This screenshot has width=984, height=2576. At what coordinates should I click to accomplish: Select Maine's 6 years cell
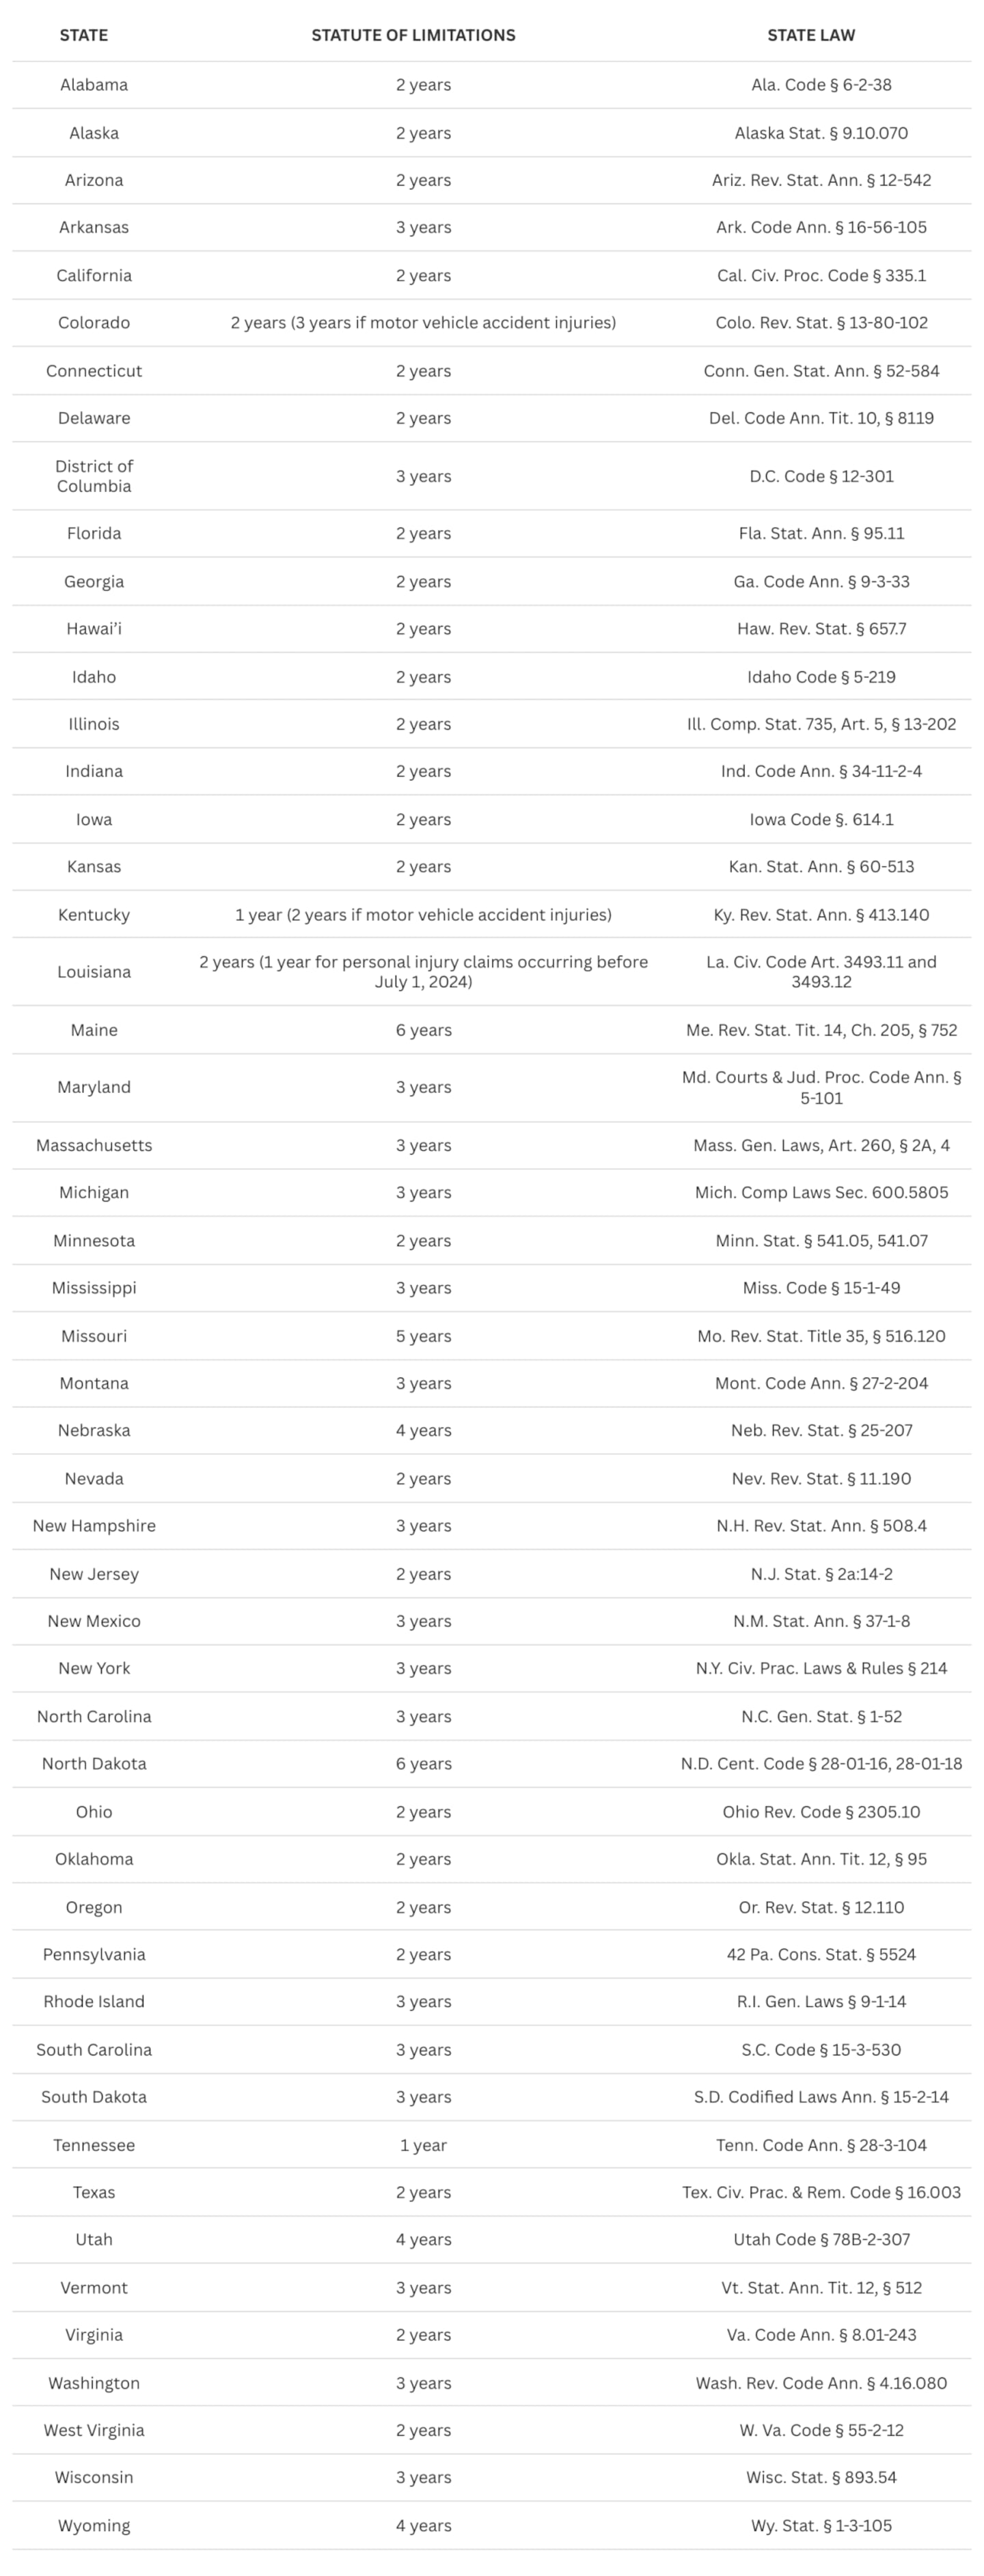click(x=423, y=1030)
